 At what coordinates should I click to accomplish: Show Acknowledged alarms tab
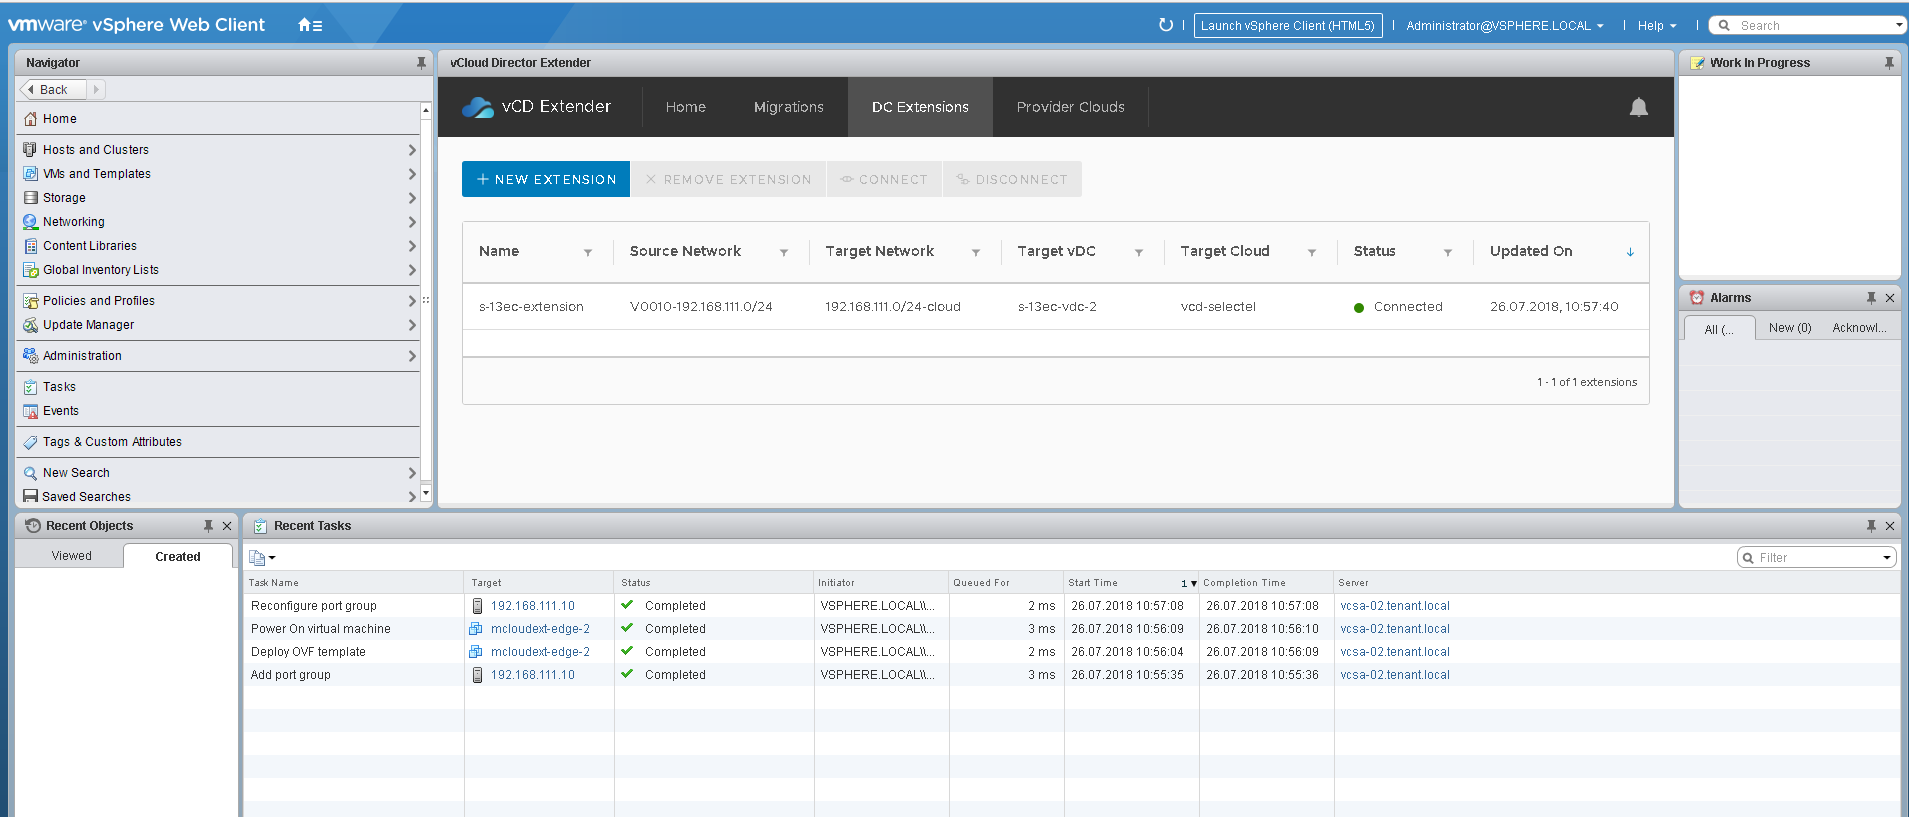pos(1860,328)
